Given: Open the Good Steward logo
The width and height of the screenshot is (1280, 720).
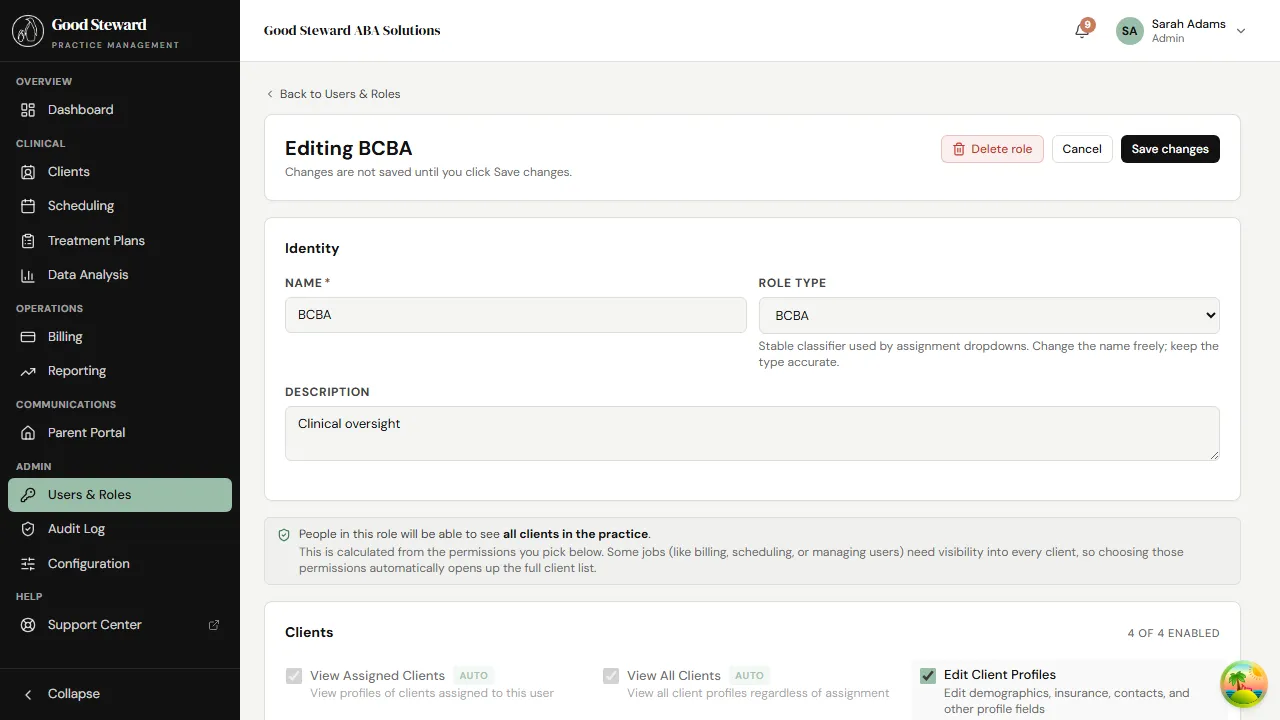Looking at the screenshot, I should [x=27, y=30].
